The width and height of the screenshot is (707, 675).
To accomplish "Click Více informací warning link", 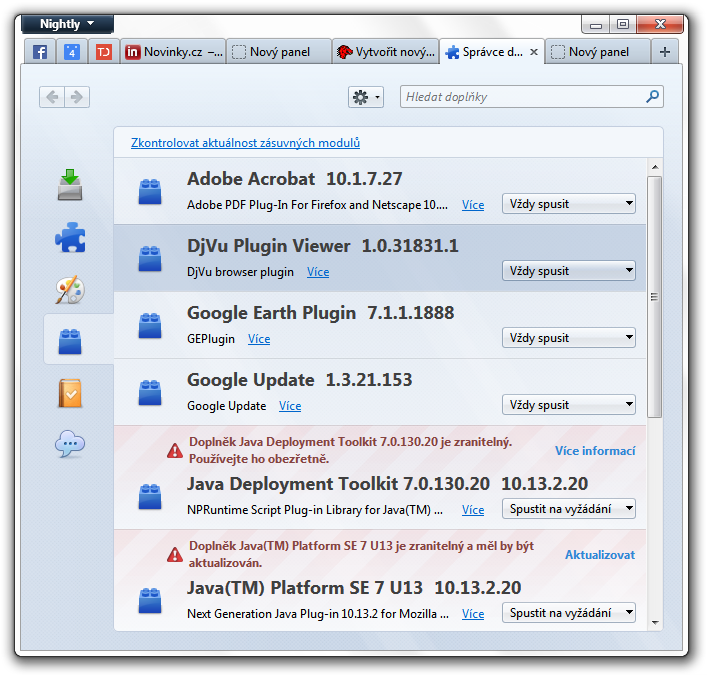I will coord(595,451).
